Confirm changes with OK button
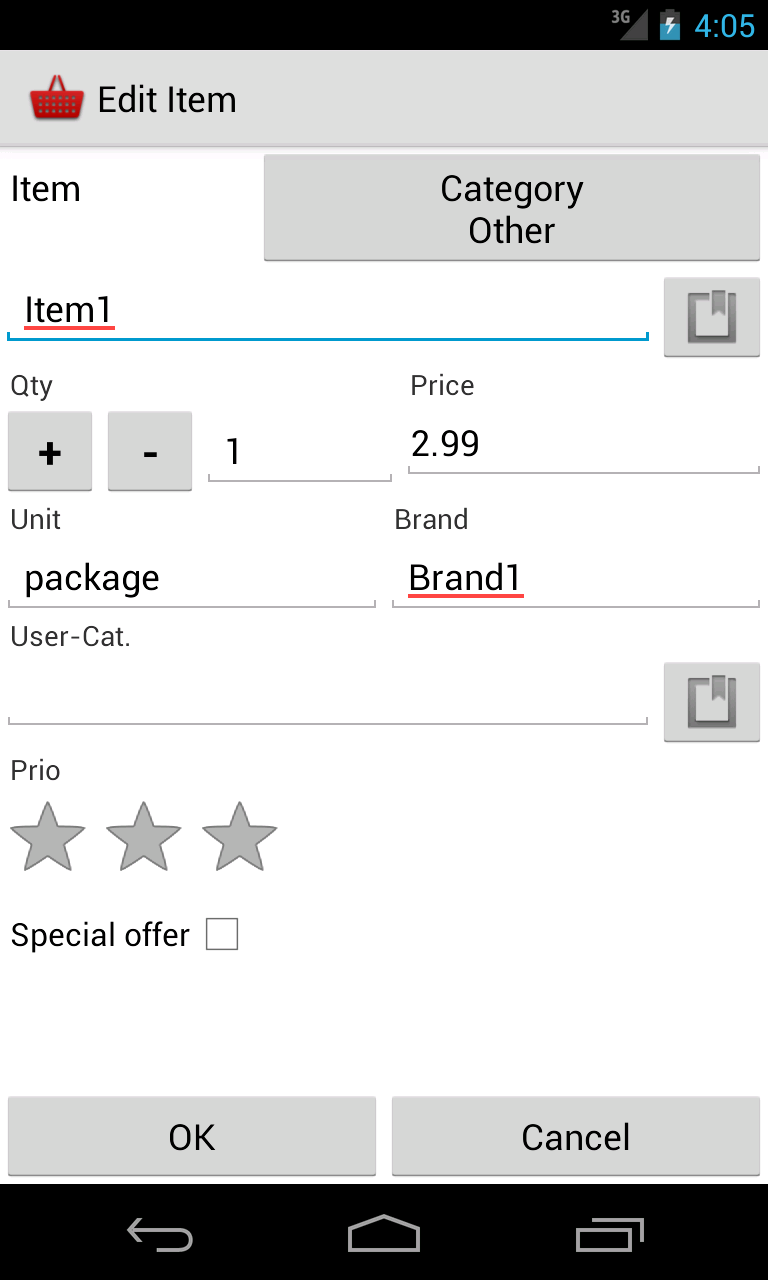This screenshot has height=1280, width=768. click(192, 1137)
